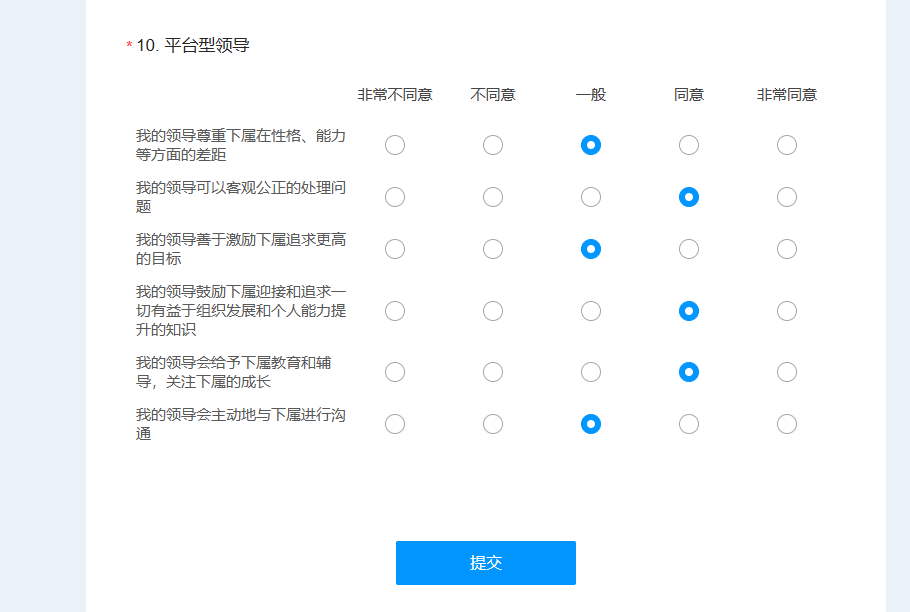The image size is (910, 612).
Task: Click the 提交 submit button
Action: click(x=485, y=562)
